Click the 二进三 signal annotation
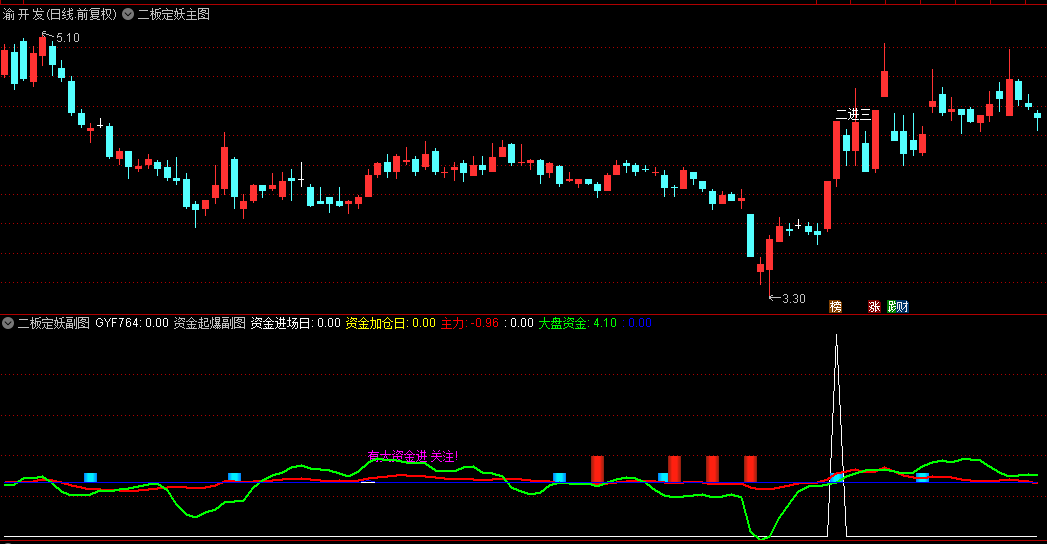The image size is (1047, 544). click(853, 115)
